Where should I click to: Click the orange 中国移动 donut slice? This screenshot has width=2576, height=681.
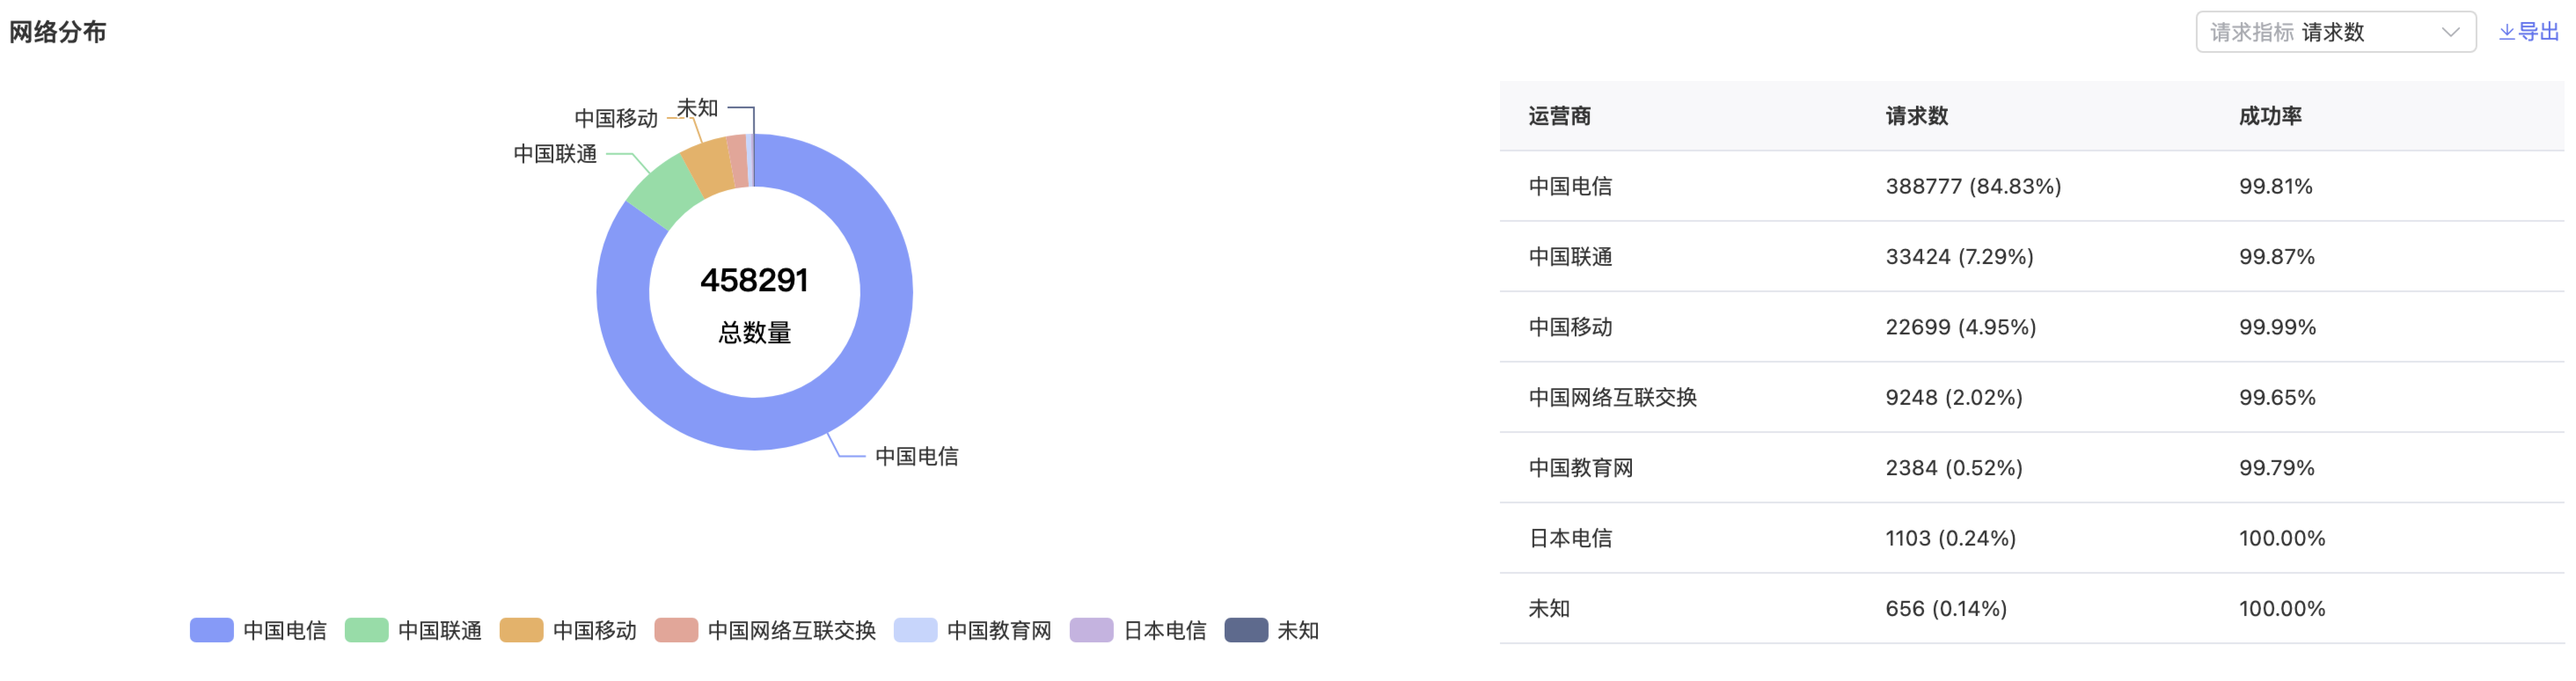709,166
